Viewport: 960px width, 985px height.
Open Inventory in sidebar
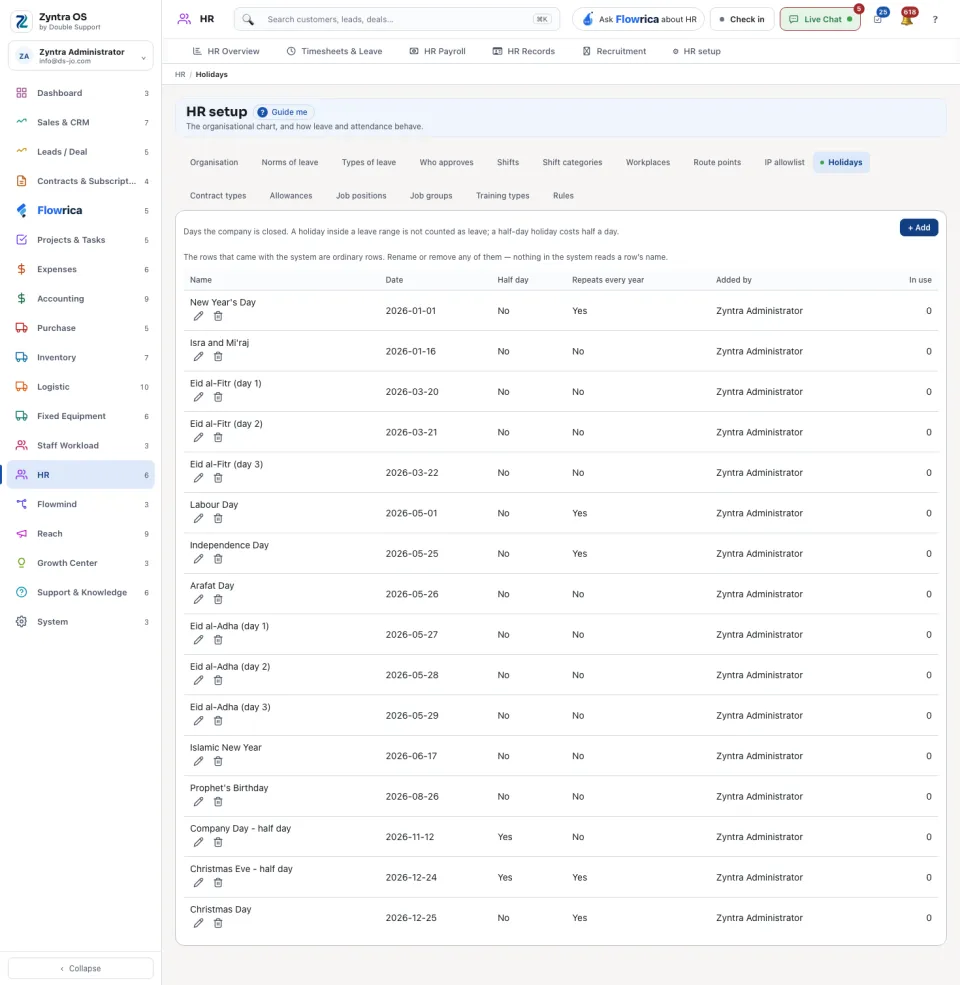pos(80,357)
